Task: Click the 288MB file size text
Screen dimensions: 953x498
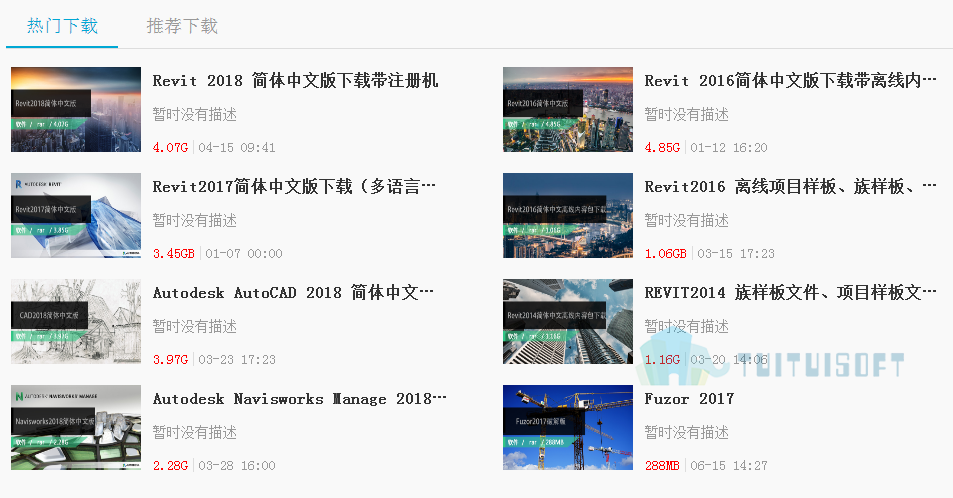Action: [x=662, y=466]
